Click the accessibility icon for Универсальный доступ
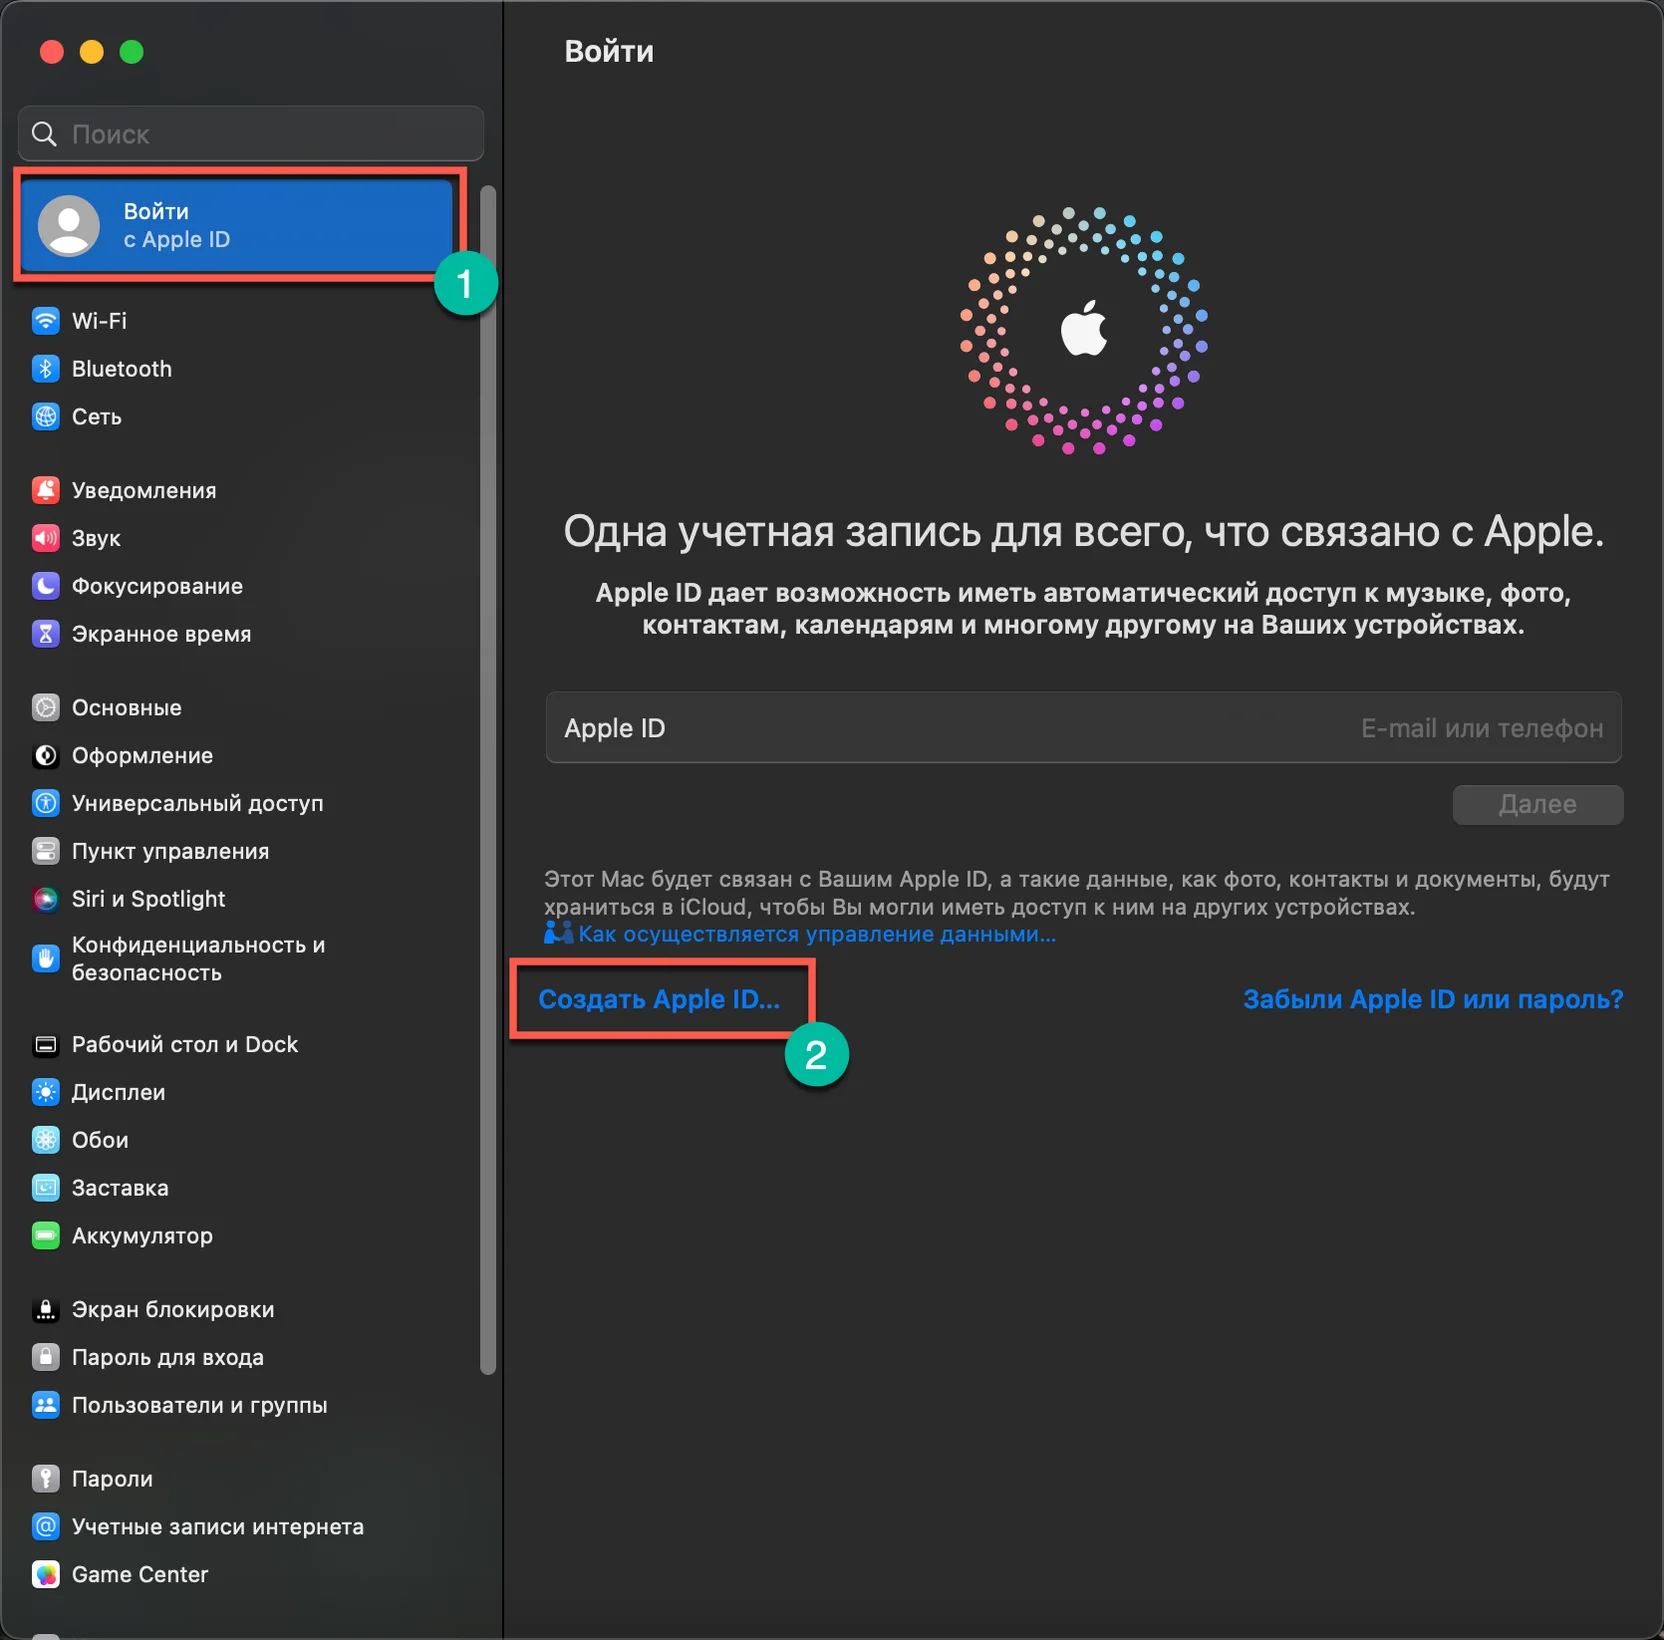The height and width of the screenshot is (1640, 1664). [46, 803]
